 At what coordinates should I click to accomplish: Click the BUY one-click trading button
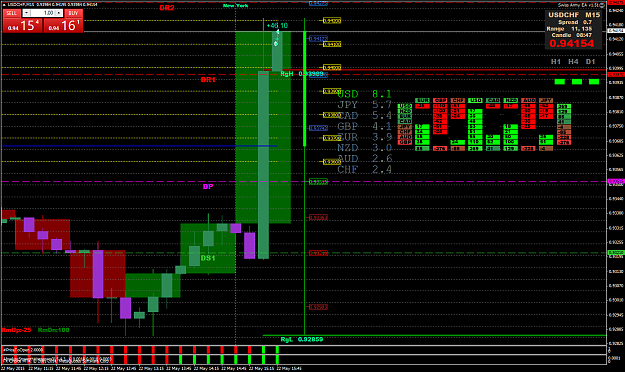tap(73, 13)
